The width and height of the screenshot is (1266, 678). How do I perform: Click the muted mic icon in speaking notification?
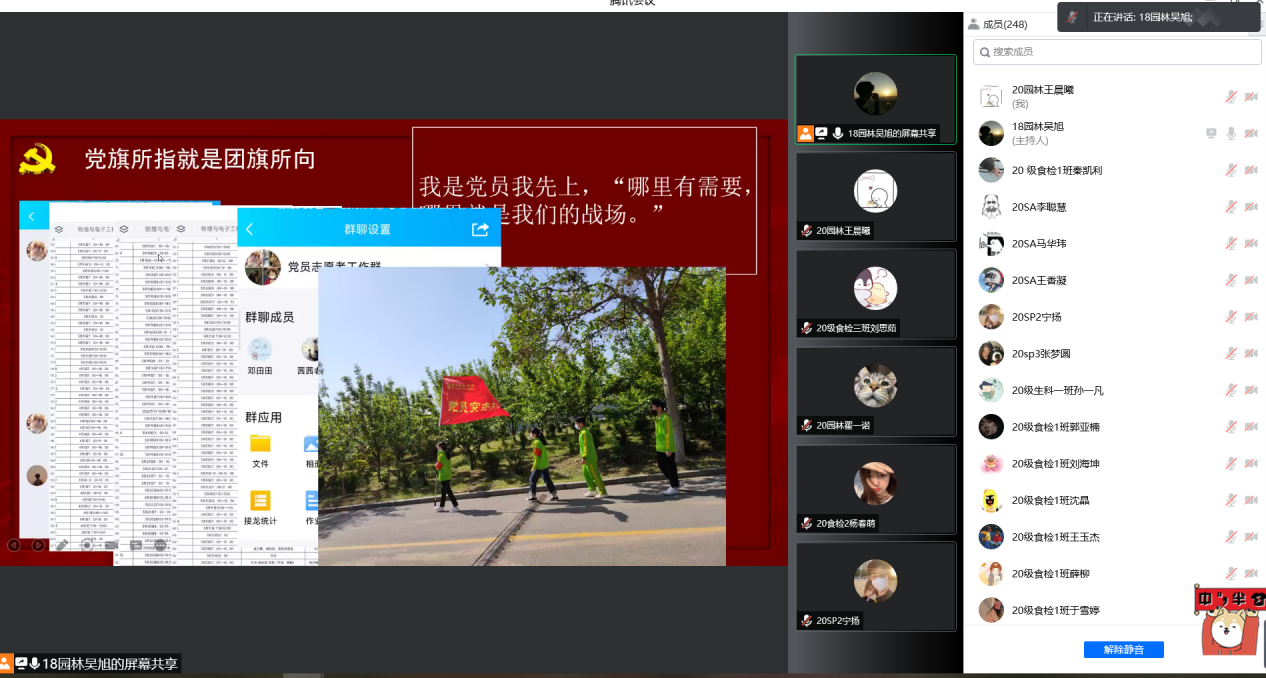point(1074,17)
